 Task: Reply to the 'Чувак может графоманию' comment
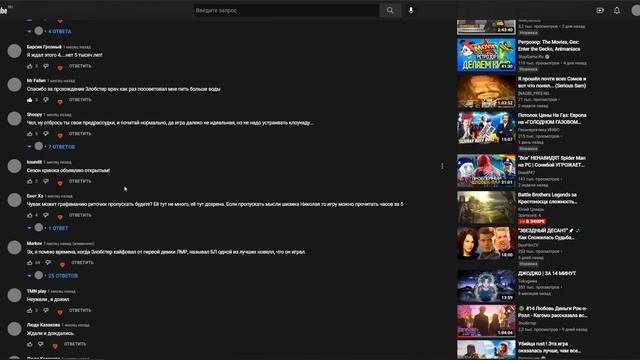[x=80, y=215]
